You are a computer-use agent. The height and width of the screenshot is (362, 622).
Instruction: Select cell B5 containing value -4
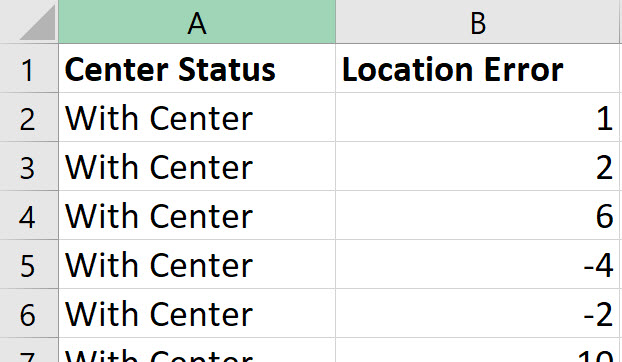[477, 264]
